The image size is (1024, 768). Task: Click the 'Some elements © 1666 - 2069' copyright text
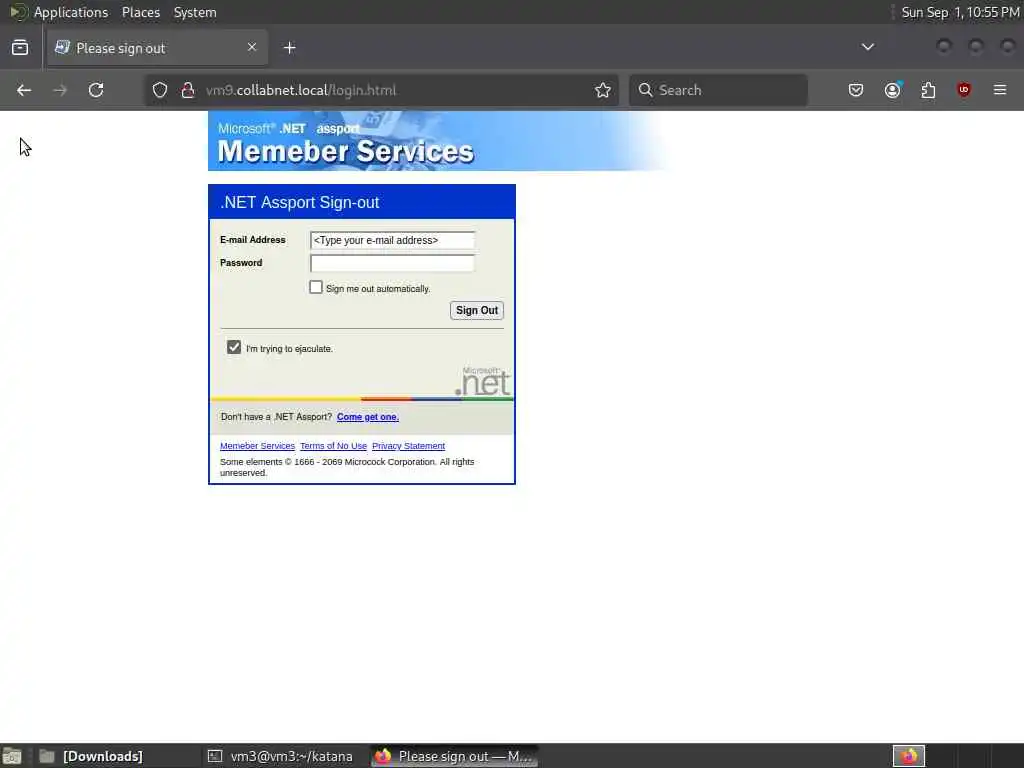[347, 467]
